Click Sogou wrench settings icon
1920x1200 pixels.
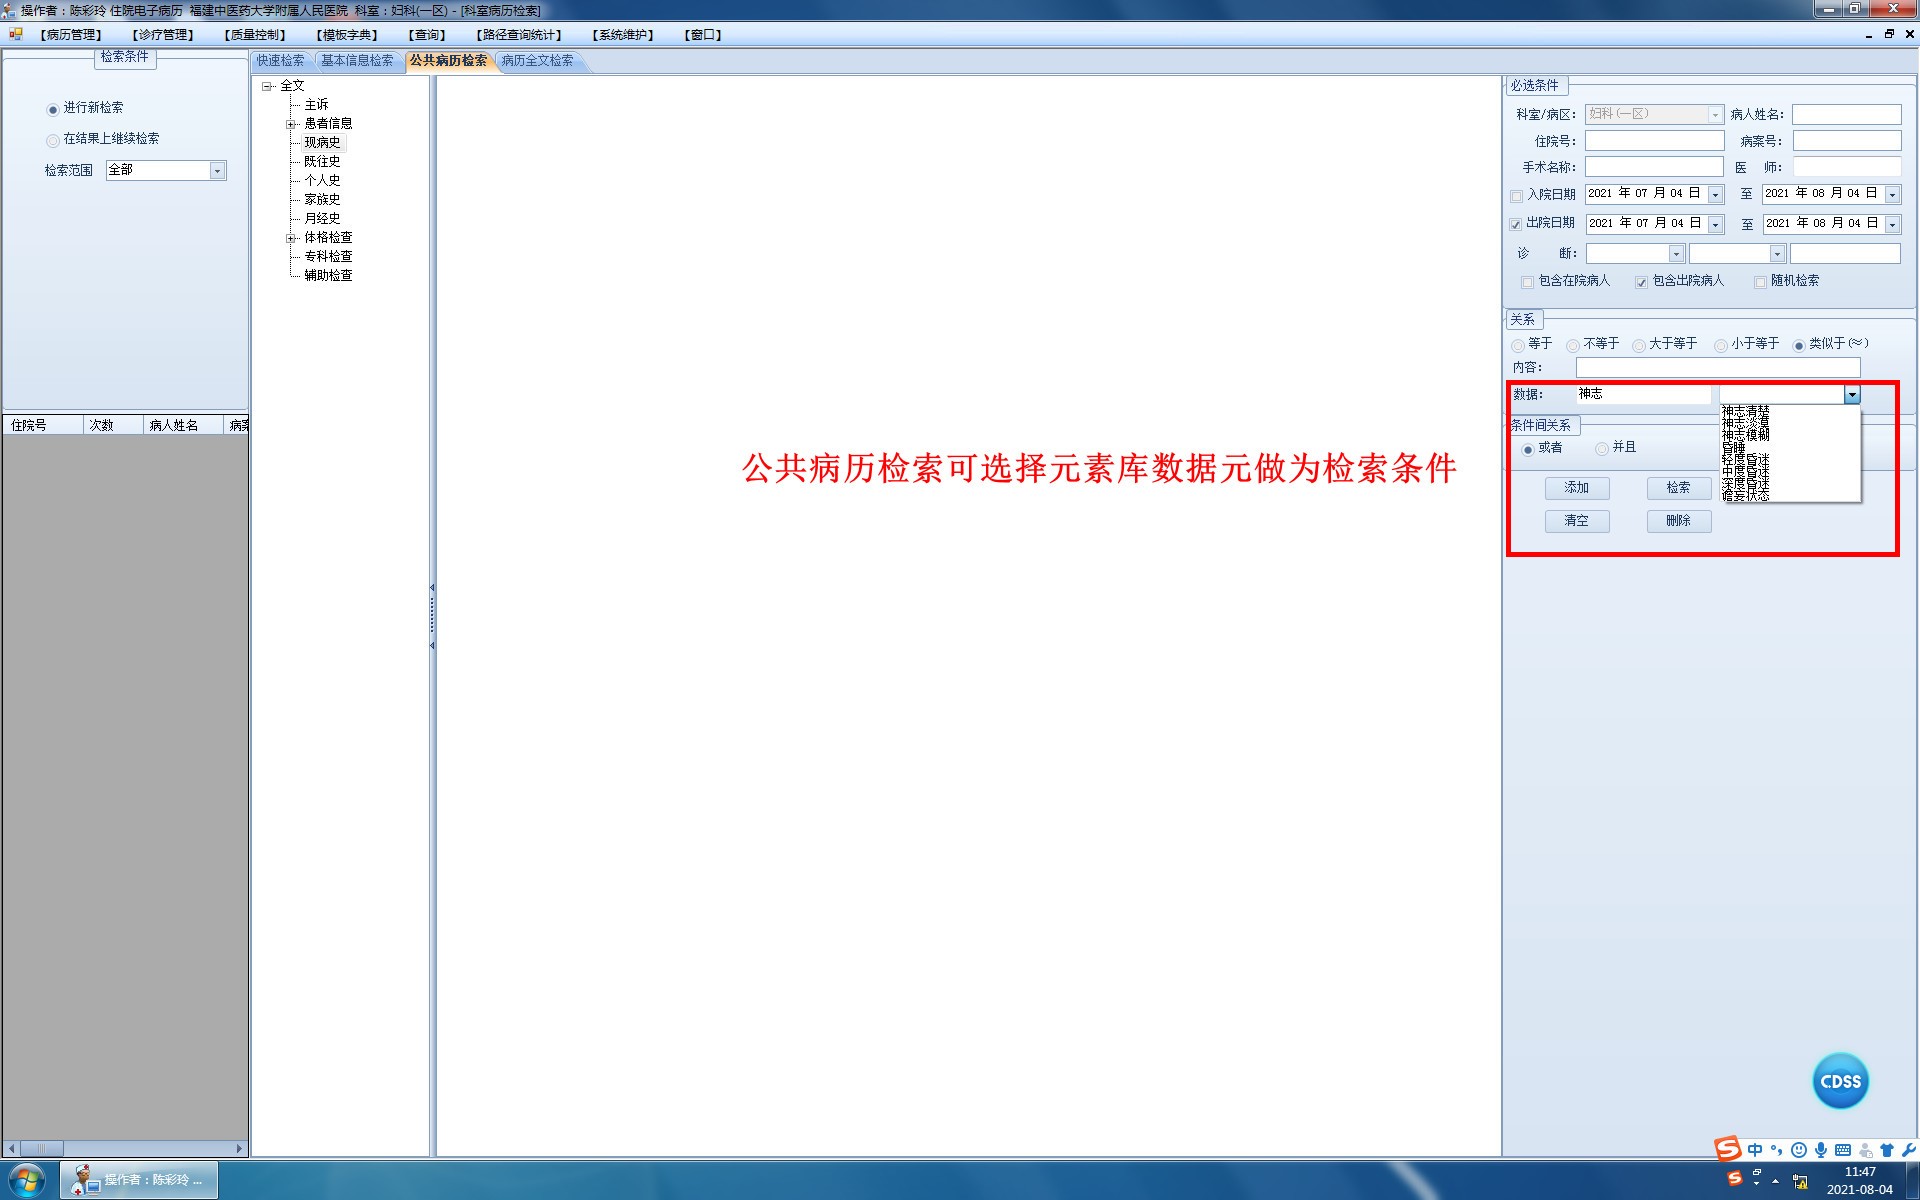[x=1908, y=1150]
